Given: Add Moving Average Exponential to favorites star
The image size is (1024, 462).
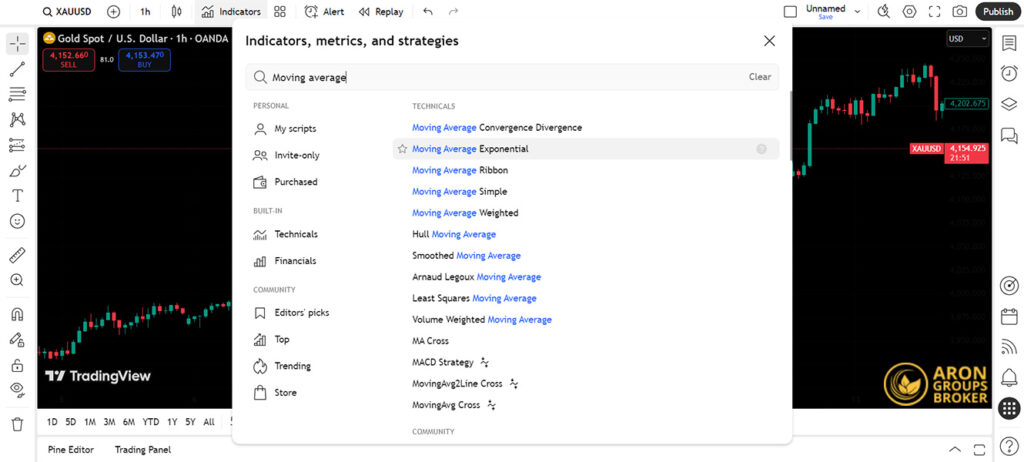Looking at the screenshot, I should (402, 149).
